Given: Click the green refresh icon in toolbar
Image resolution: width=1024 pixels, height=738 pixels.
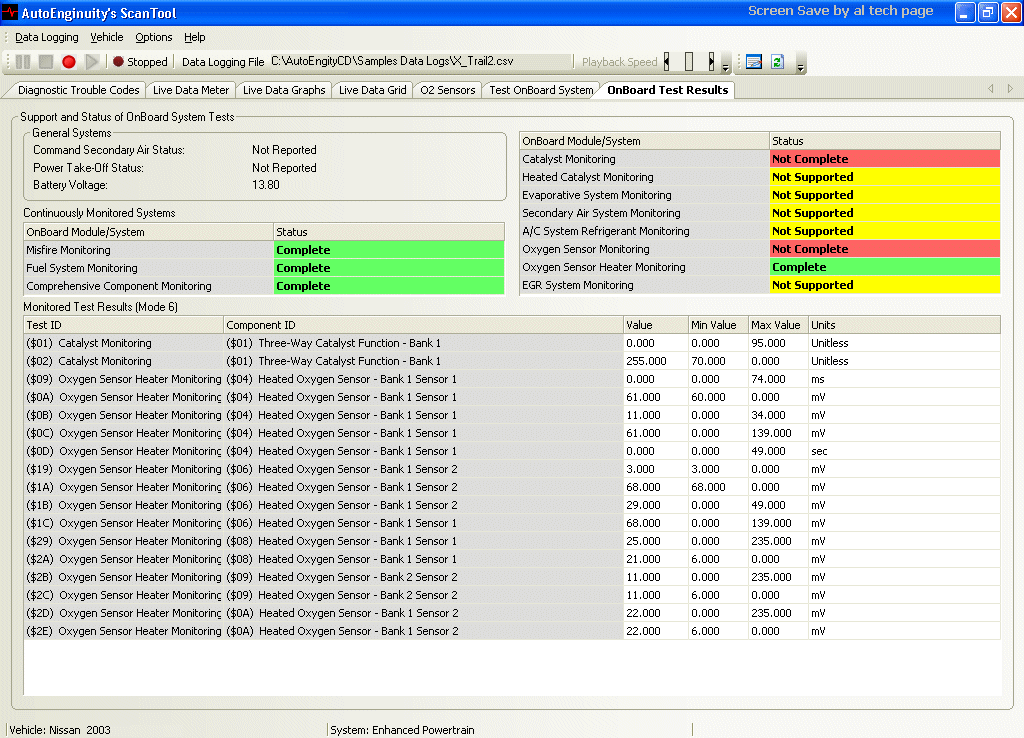Looking at the screenshot, I should pos(777,62).
